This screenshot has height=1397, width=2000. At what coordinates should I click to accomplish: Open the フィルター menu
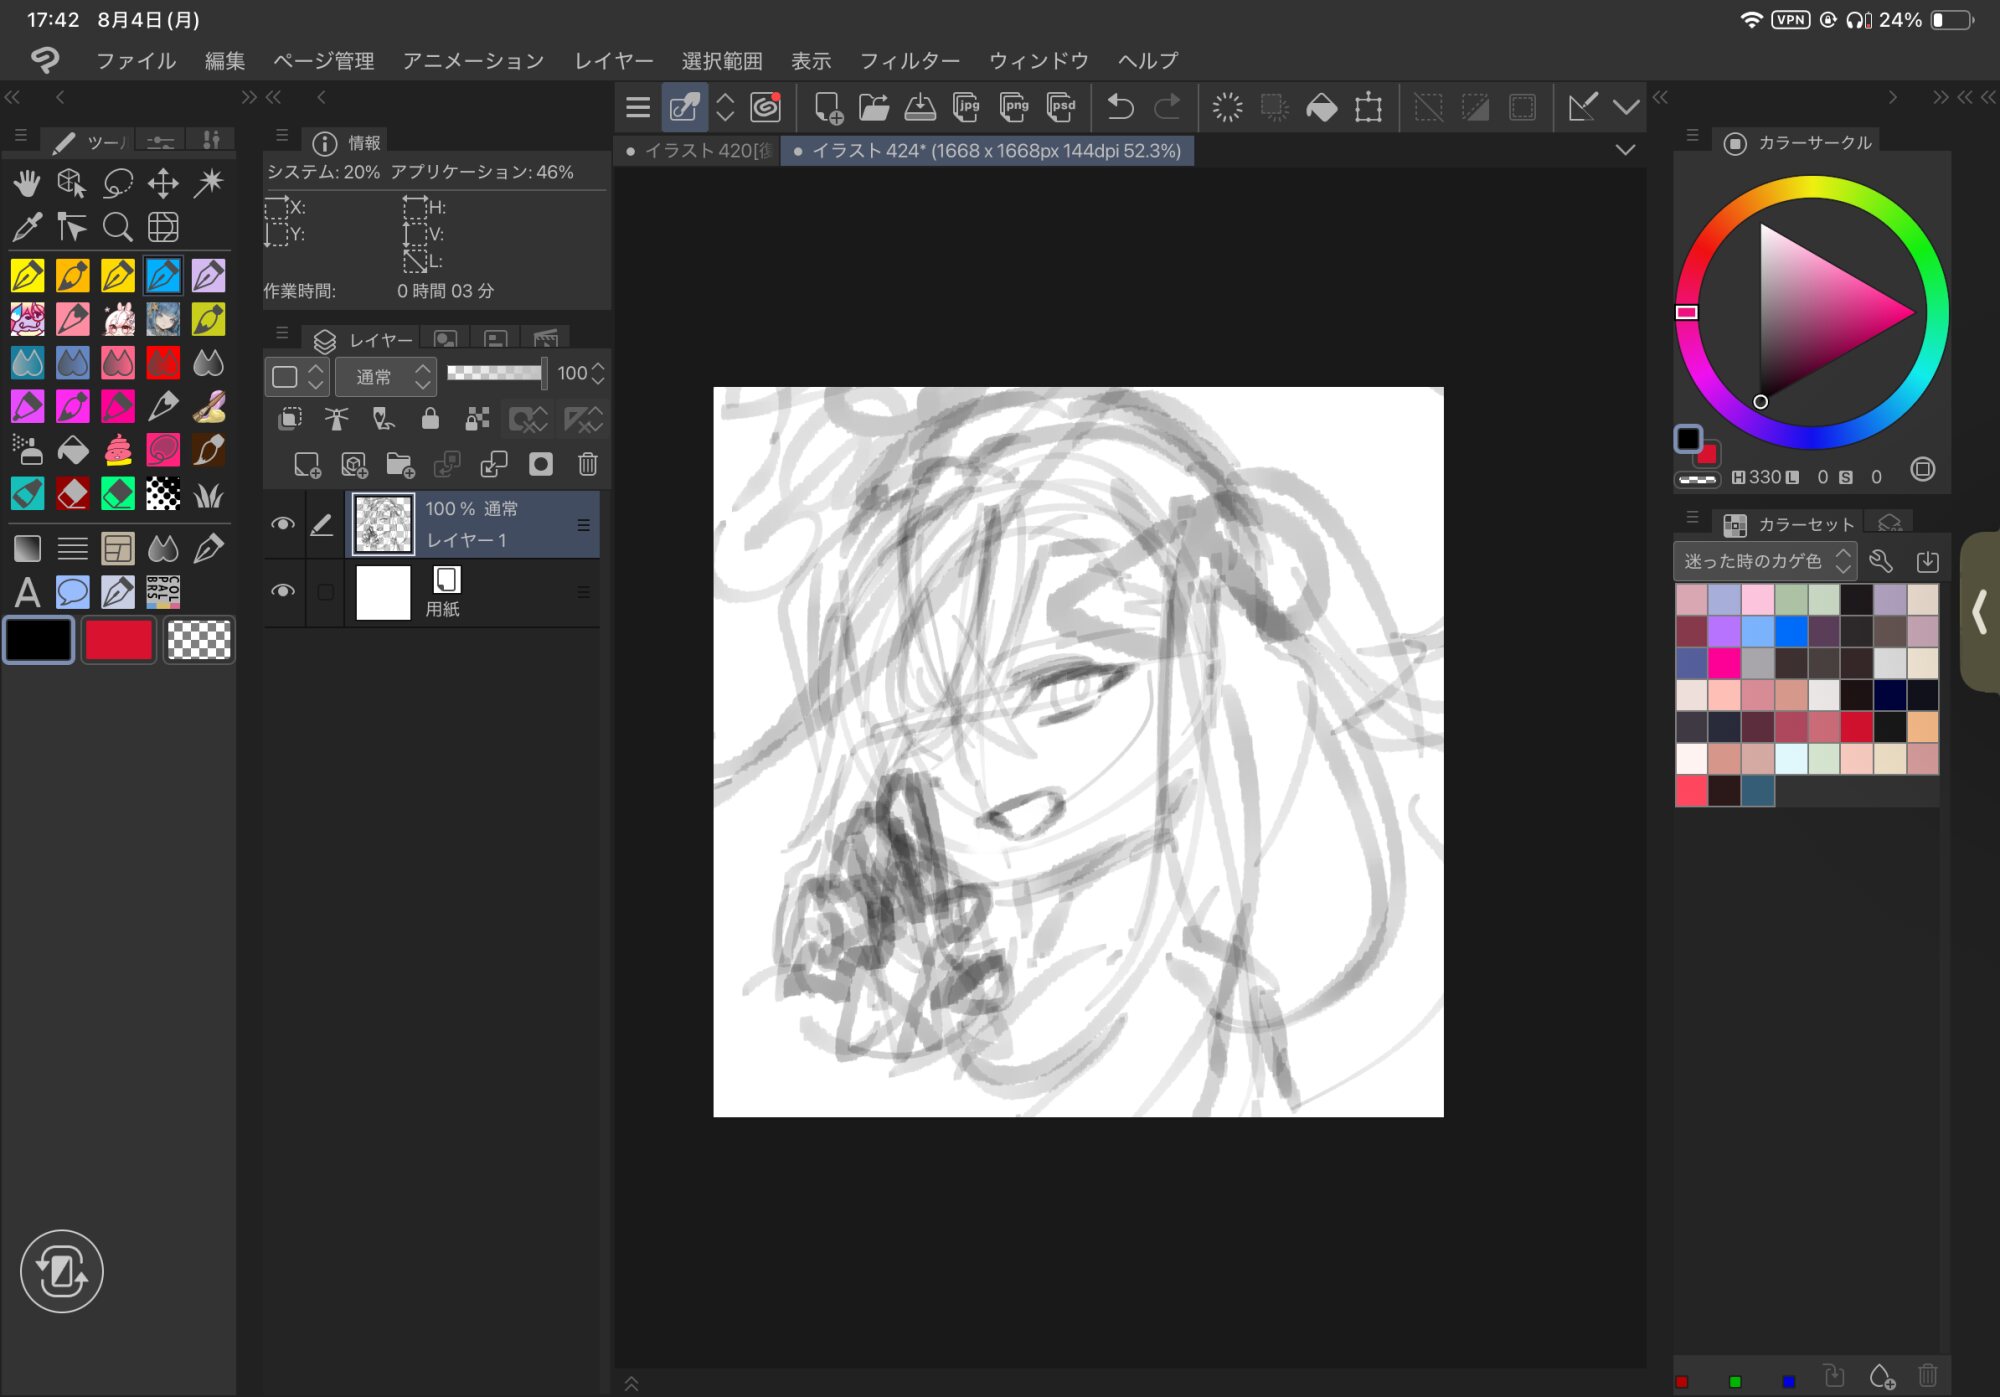coord(909,61)
